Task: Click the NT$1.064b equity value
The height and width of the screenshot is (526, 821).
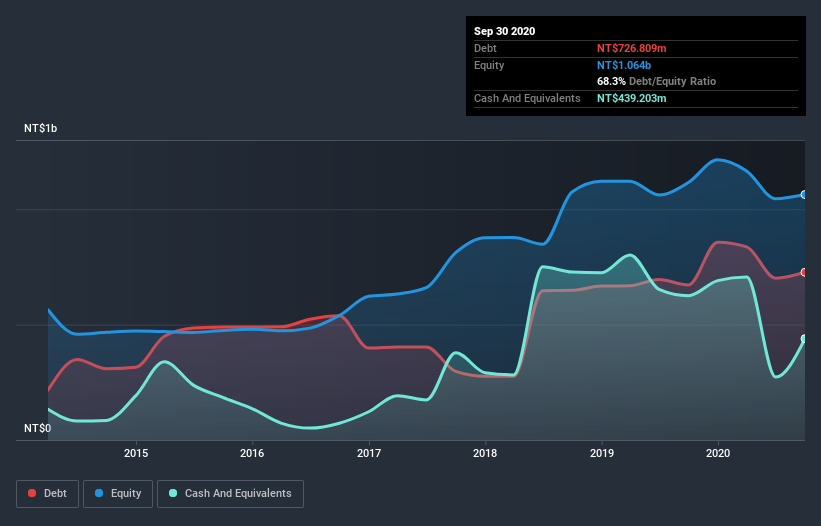Action: pyautogui.click(x=624, y=65)
